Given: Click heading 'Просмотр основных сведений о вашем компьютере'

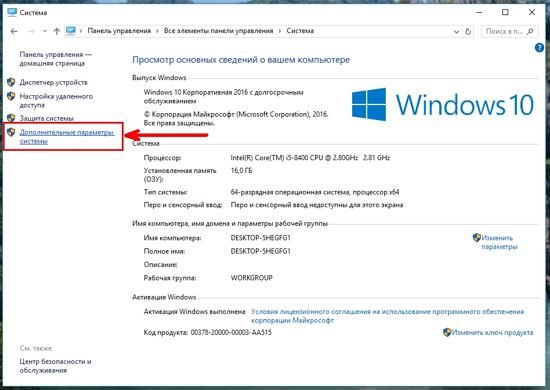Looking at the screenshot, I should click(x=241, y=60).
